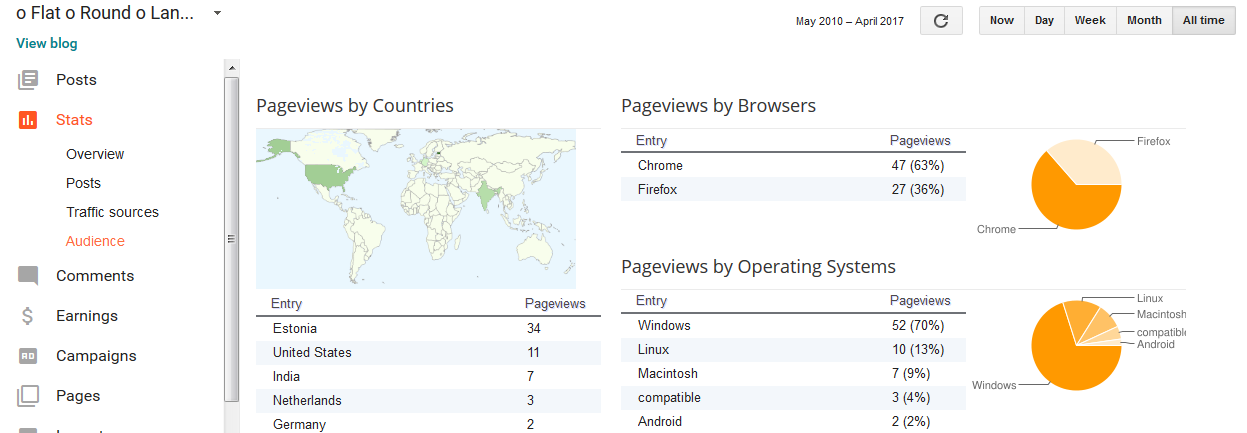
Task: Click the Firefox browser table row
Action: [x=794, y=189]
